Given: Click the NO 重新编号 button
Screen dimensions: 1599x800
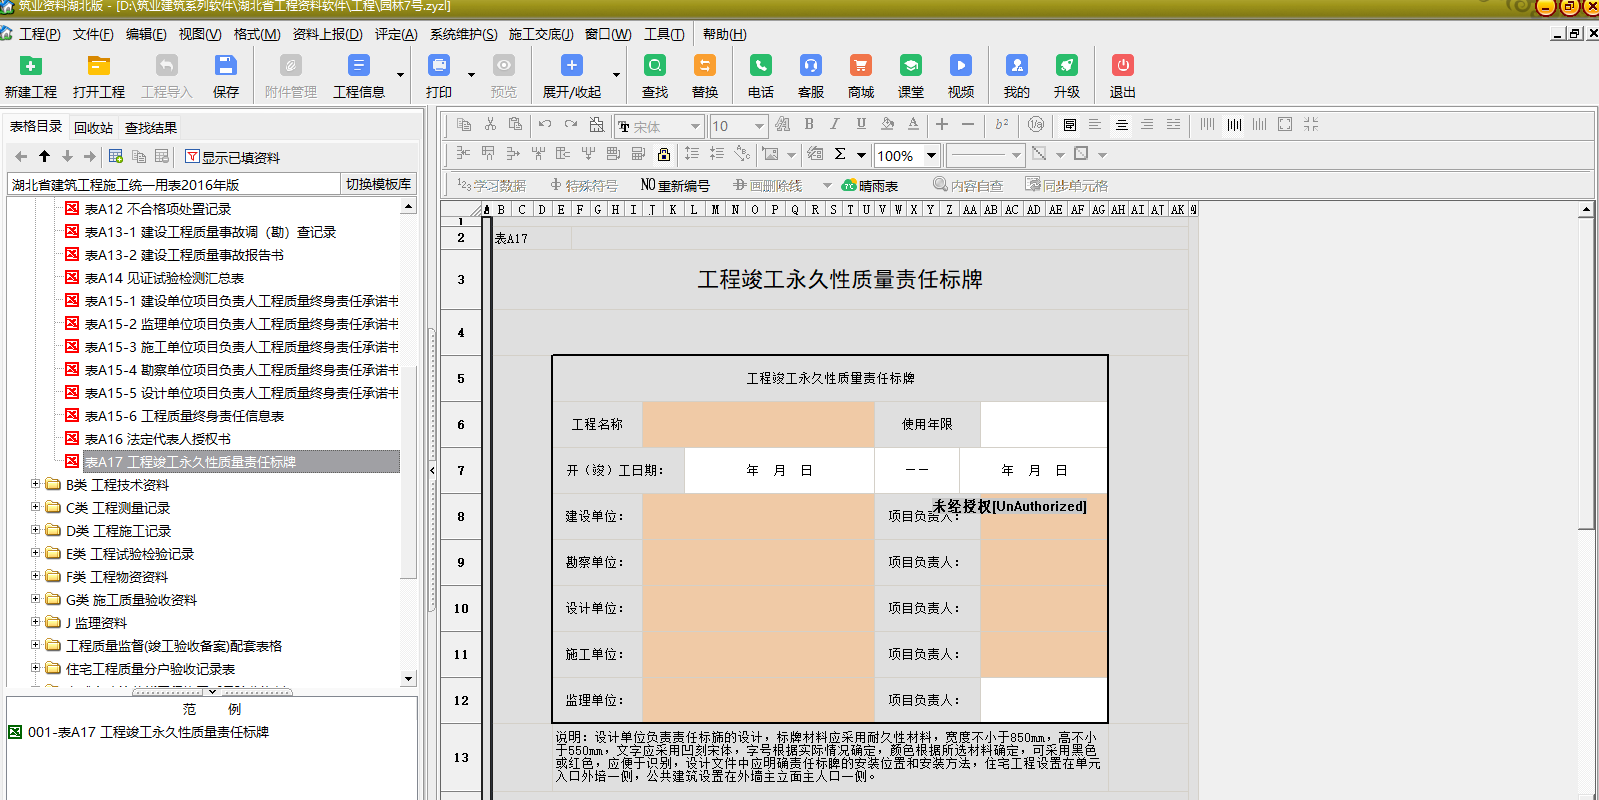Looking at the screenshot, I should pos(675,186).
